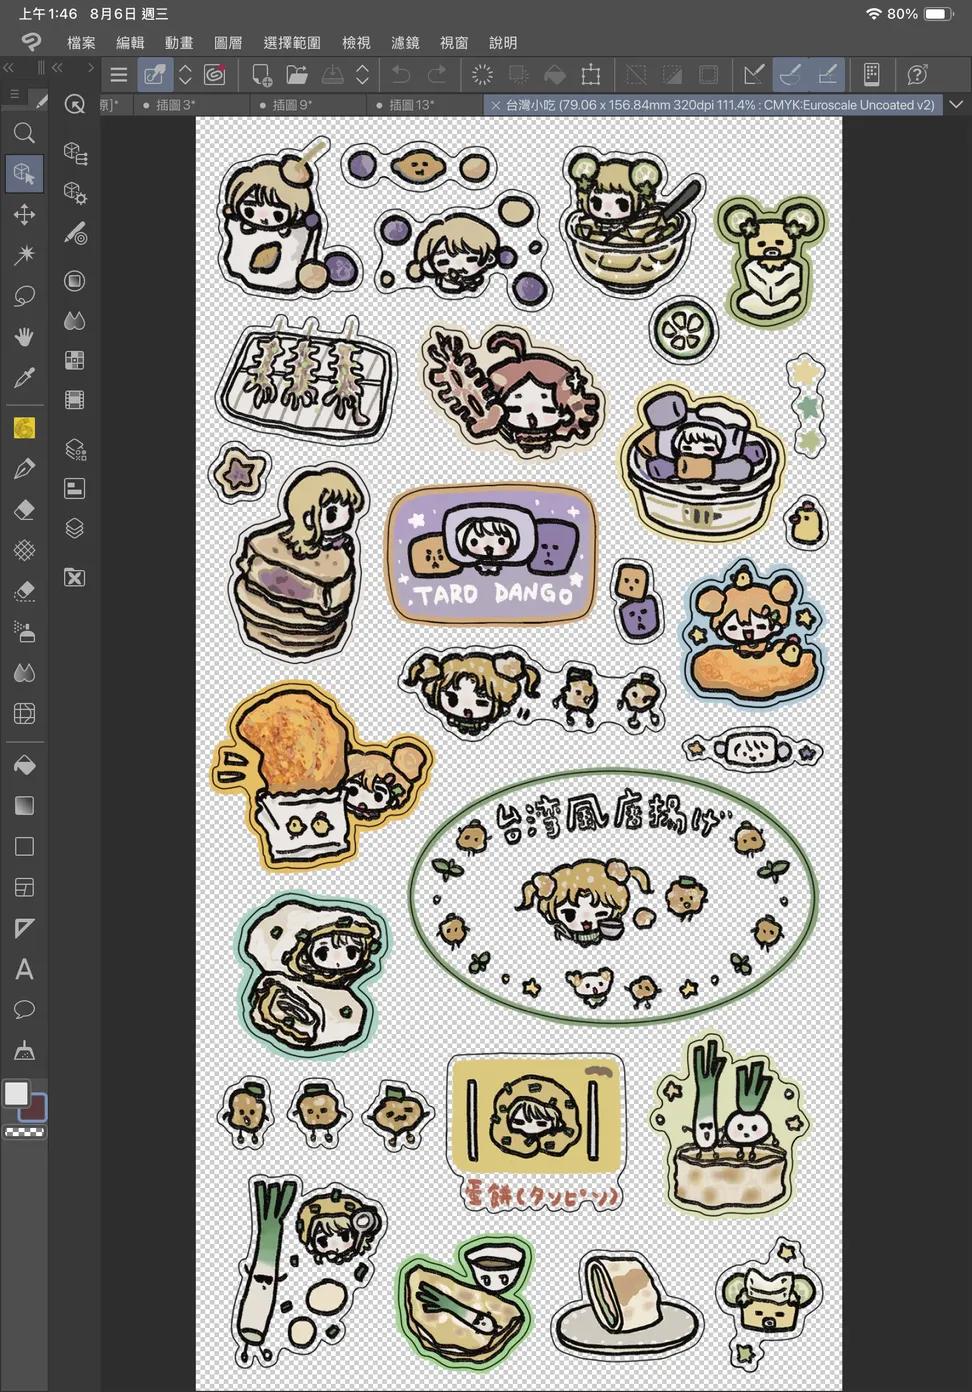972x1392 pixels.
Task: Select the Zoom magnifier tool
Action: 24,133
